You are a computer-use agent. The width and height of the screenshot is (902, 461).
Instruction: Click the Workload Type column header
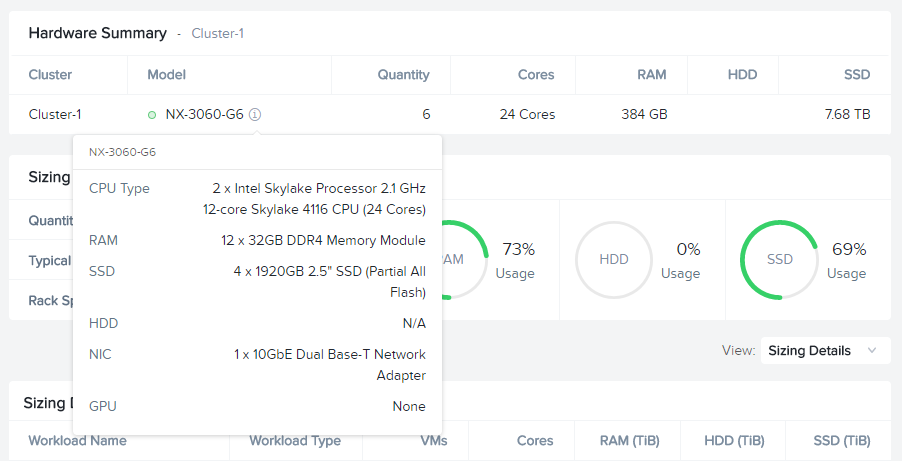pos(295,441)
